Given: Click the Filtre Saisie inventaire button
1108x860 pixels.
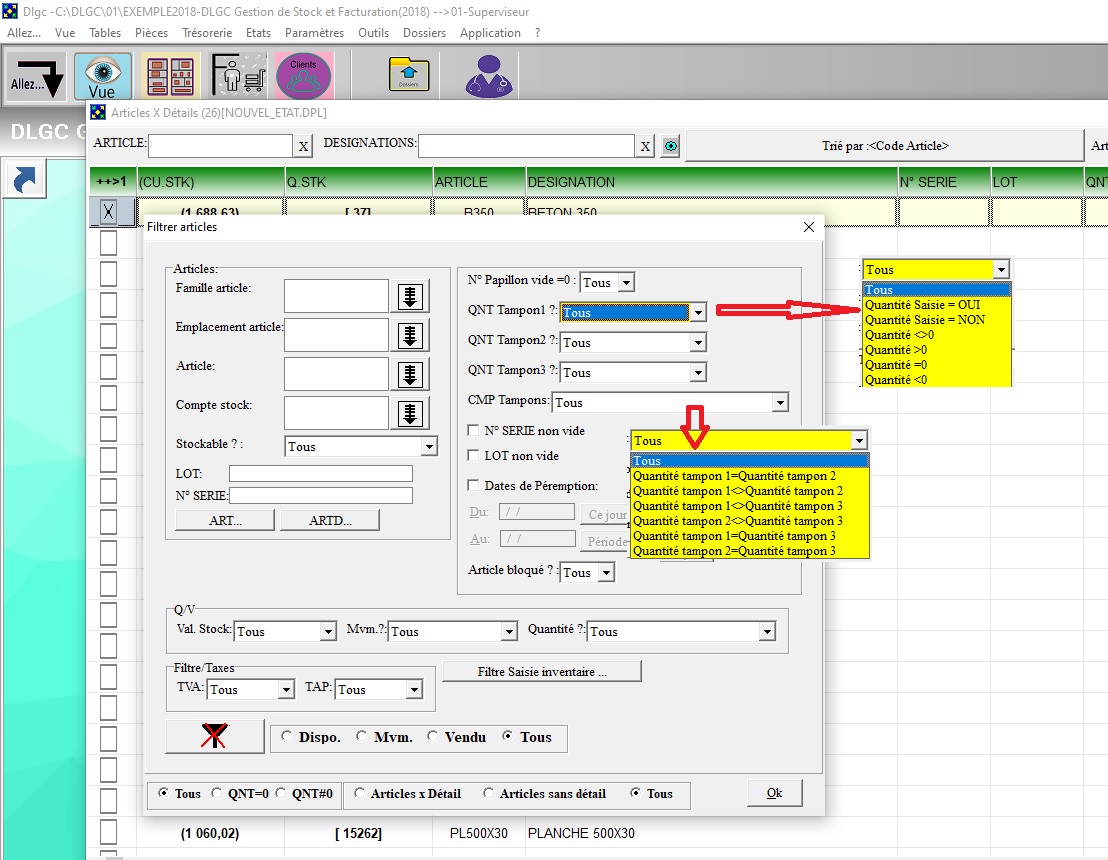Looking at the screenshot, I should click(x=541, y=672).
